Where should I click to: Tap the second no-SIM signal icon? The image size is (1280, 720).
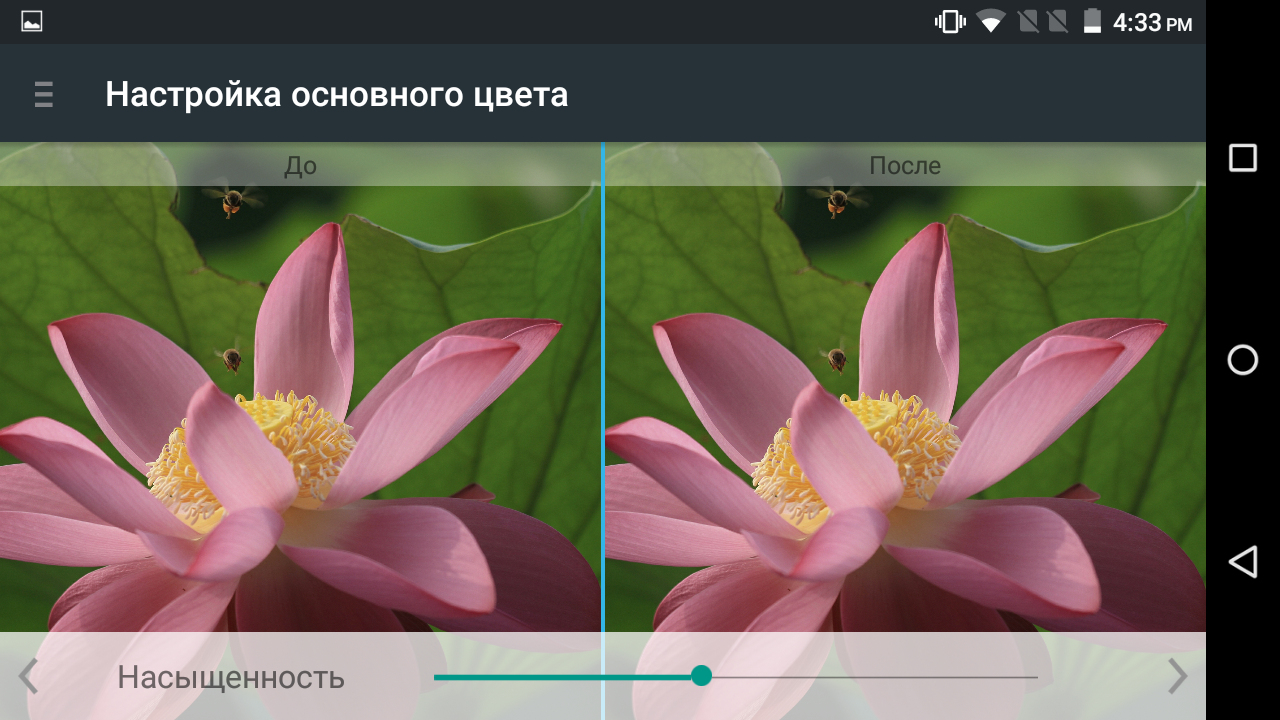coord(1057,21)
